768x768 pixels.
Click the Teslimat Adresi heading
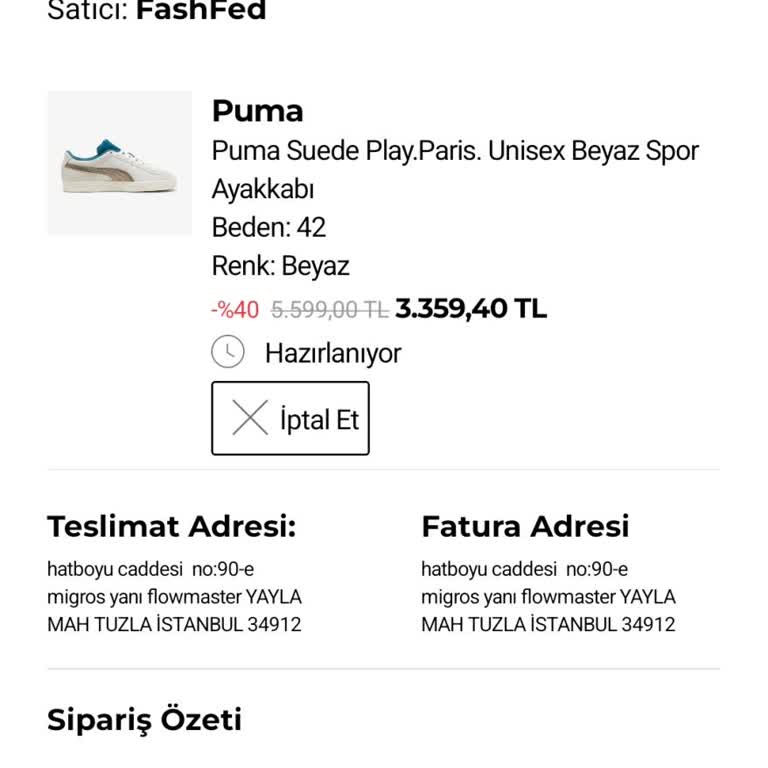point(171,526)
